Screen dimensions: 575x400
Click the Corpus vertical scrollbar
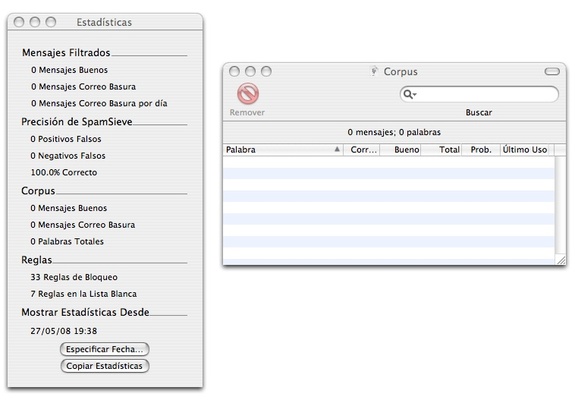(x=560, y=205)
